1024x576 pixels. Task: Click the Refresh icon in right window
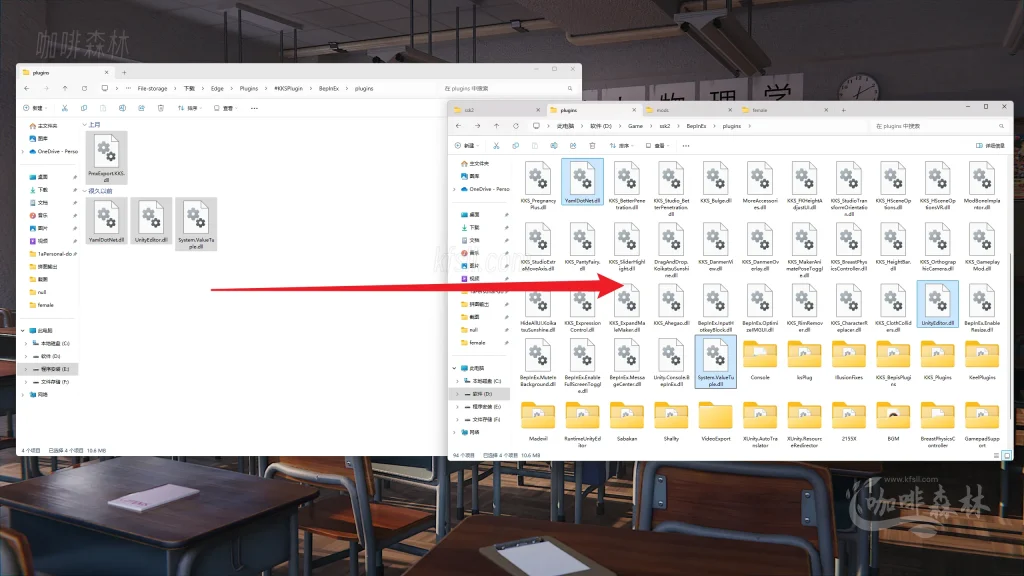click(x=516, y=126)
